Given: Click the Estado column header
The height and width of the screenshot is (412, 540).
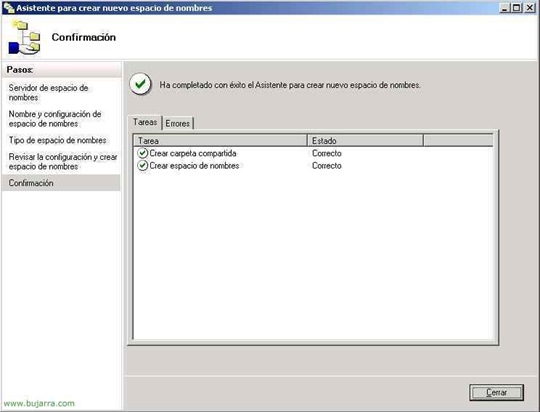Looking at the screenshot, I should pos(365,141).
